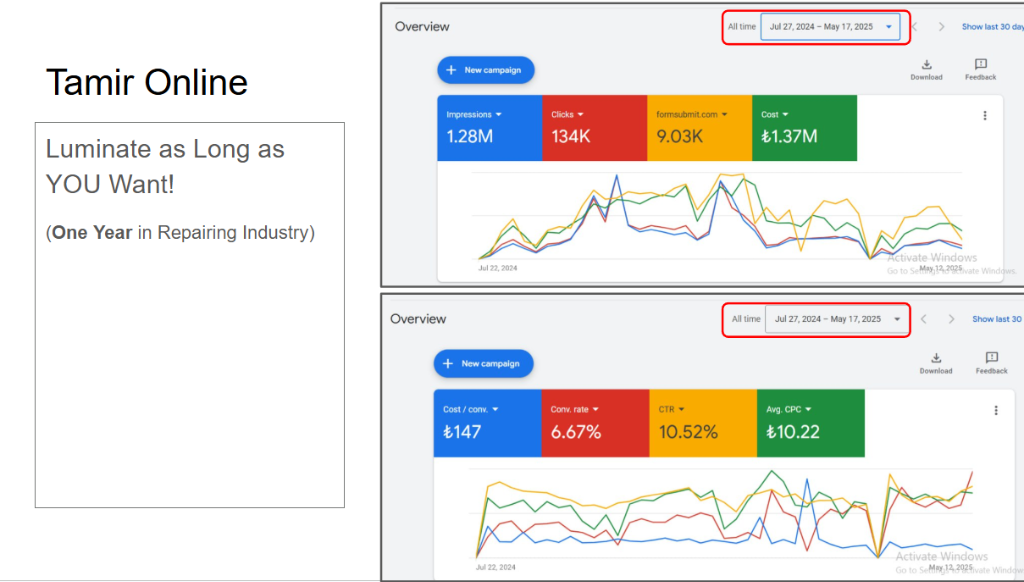
Task: Open the Conv. rate metric dropdown
Action: [574, 410]
